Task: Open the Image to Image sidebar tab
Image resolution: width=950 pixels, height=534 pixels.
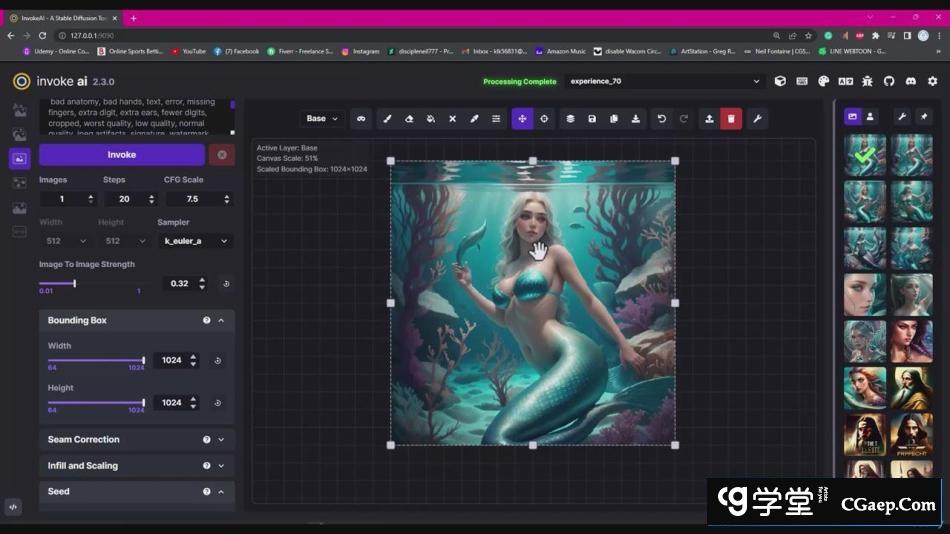Action: tap(19, 134)
